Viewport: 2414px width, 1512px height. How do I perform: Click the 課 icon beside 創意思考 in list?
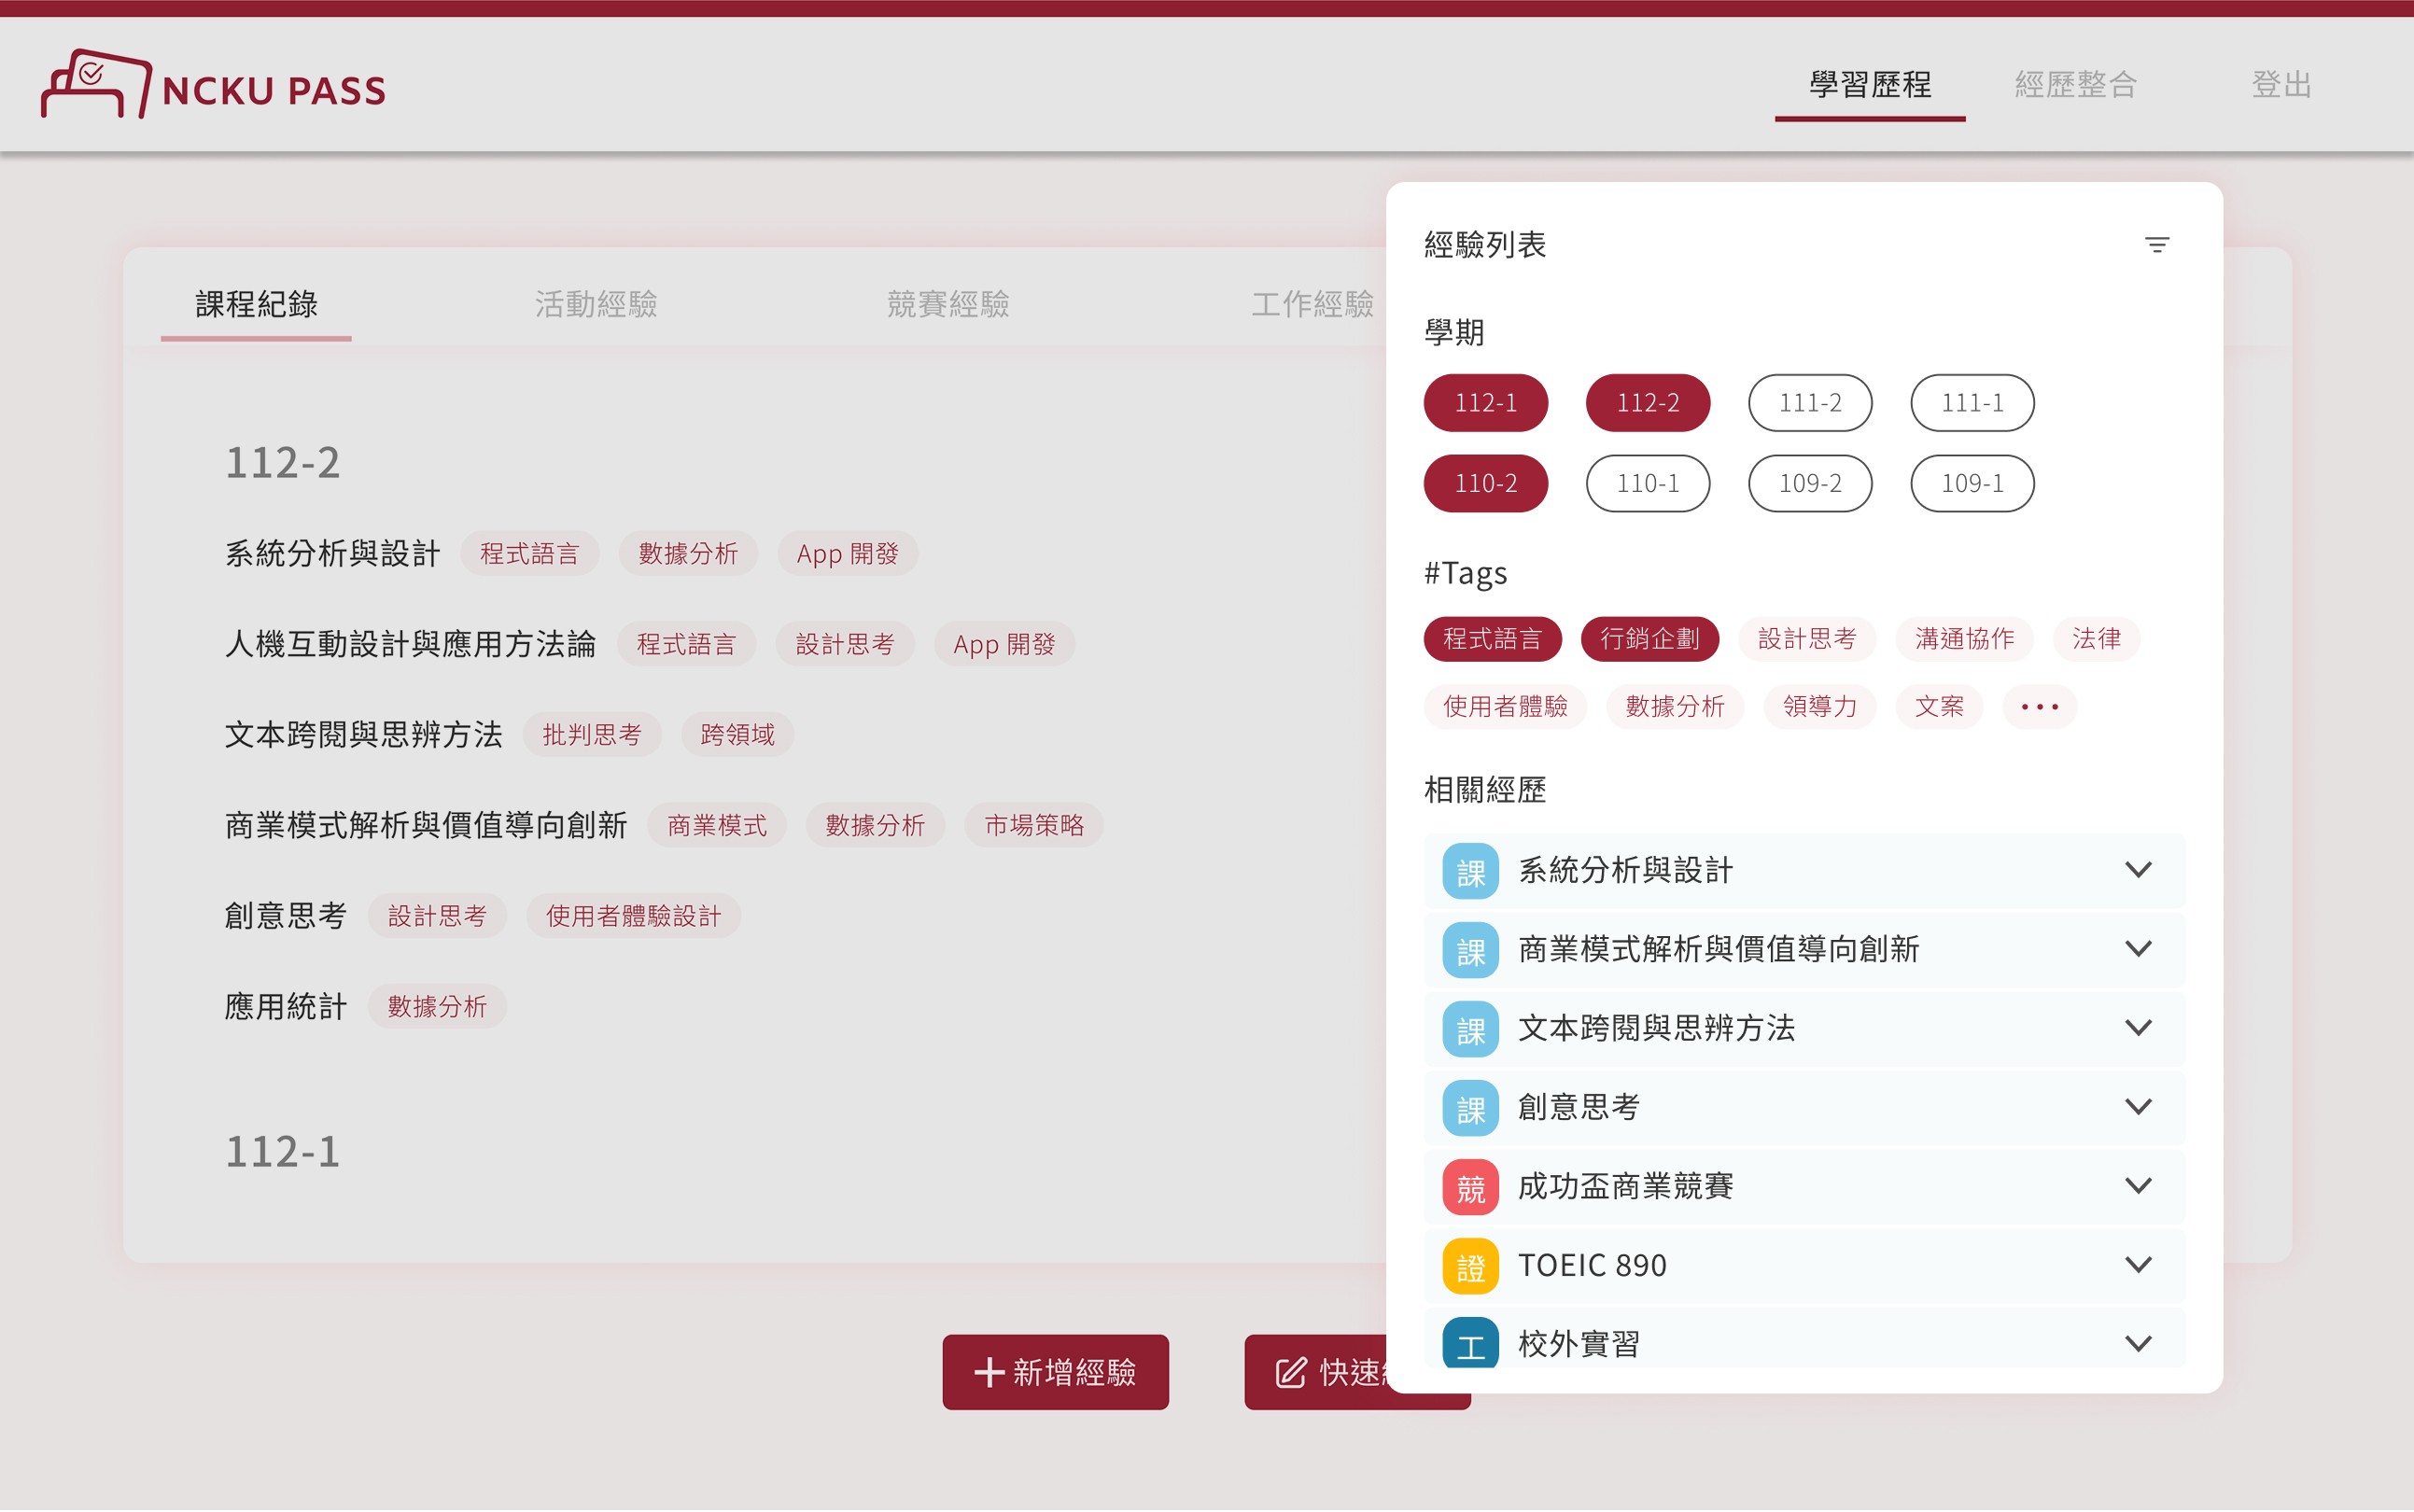coord(1469,1109)
